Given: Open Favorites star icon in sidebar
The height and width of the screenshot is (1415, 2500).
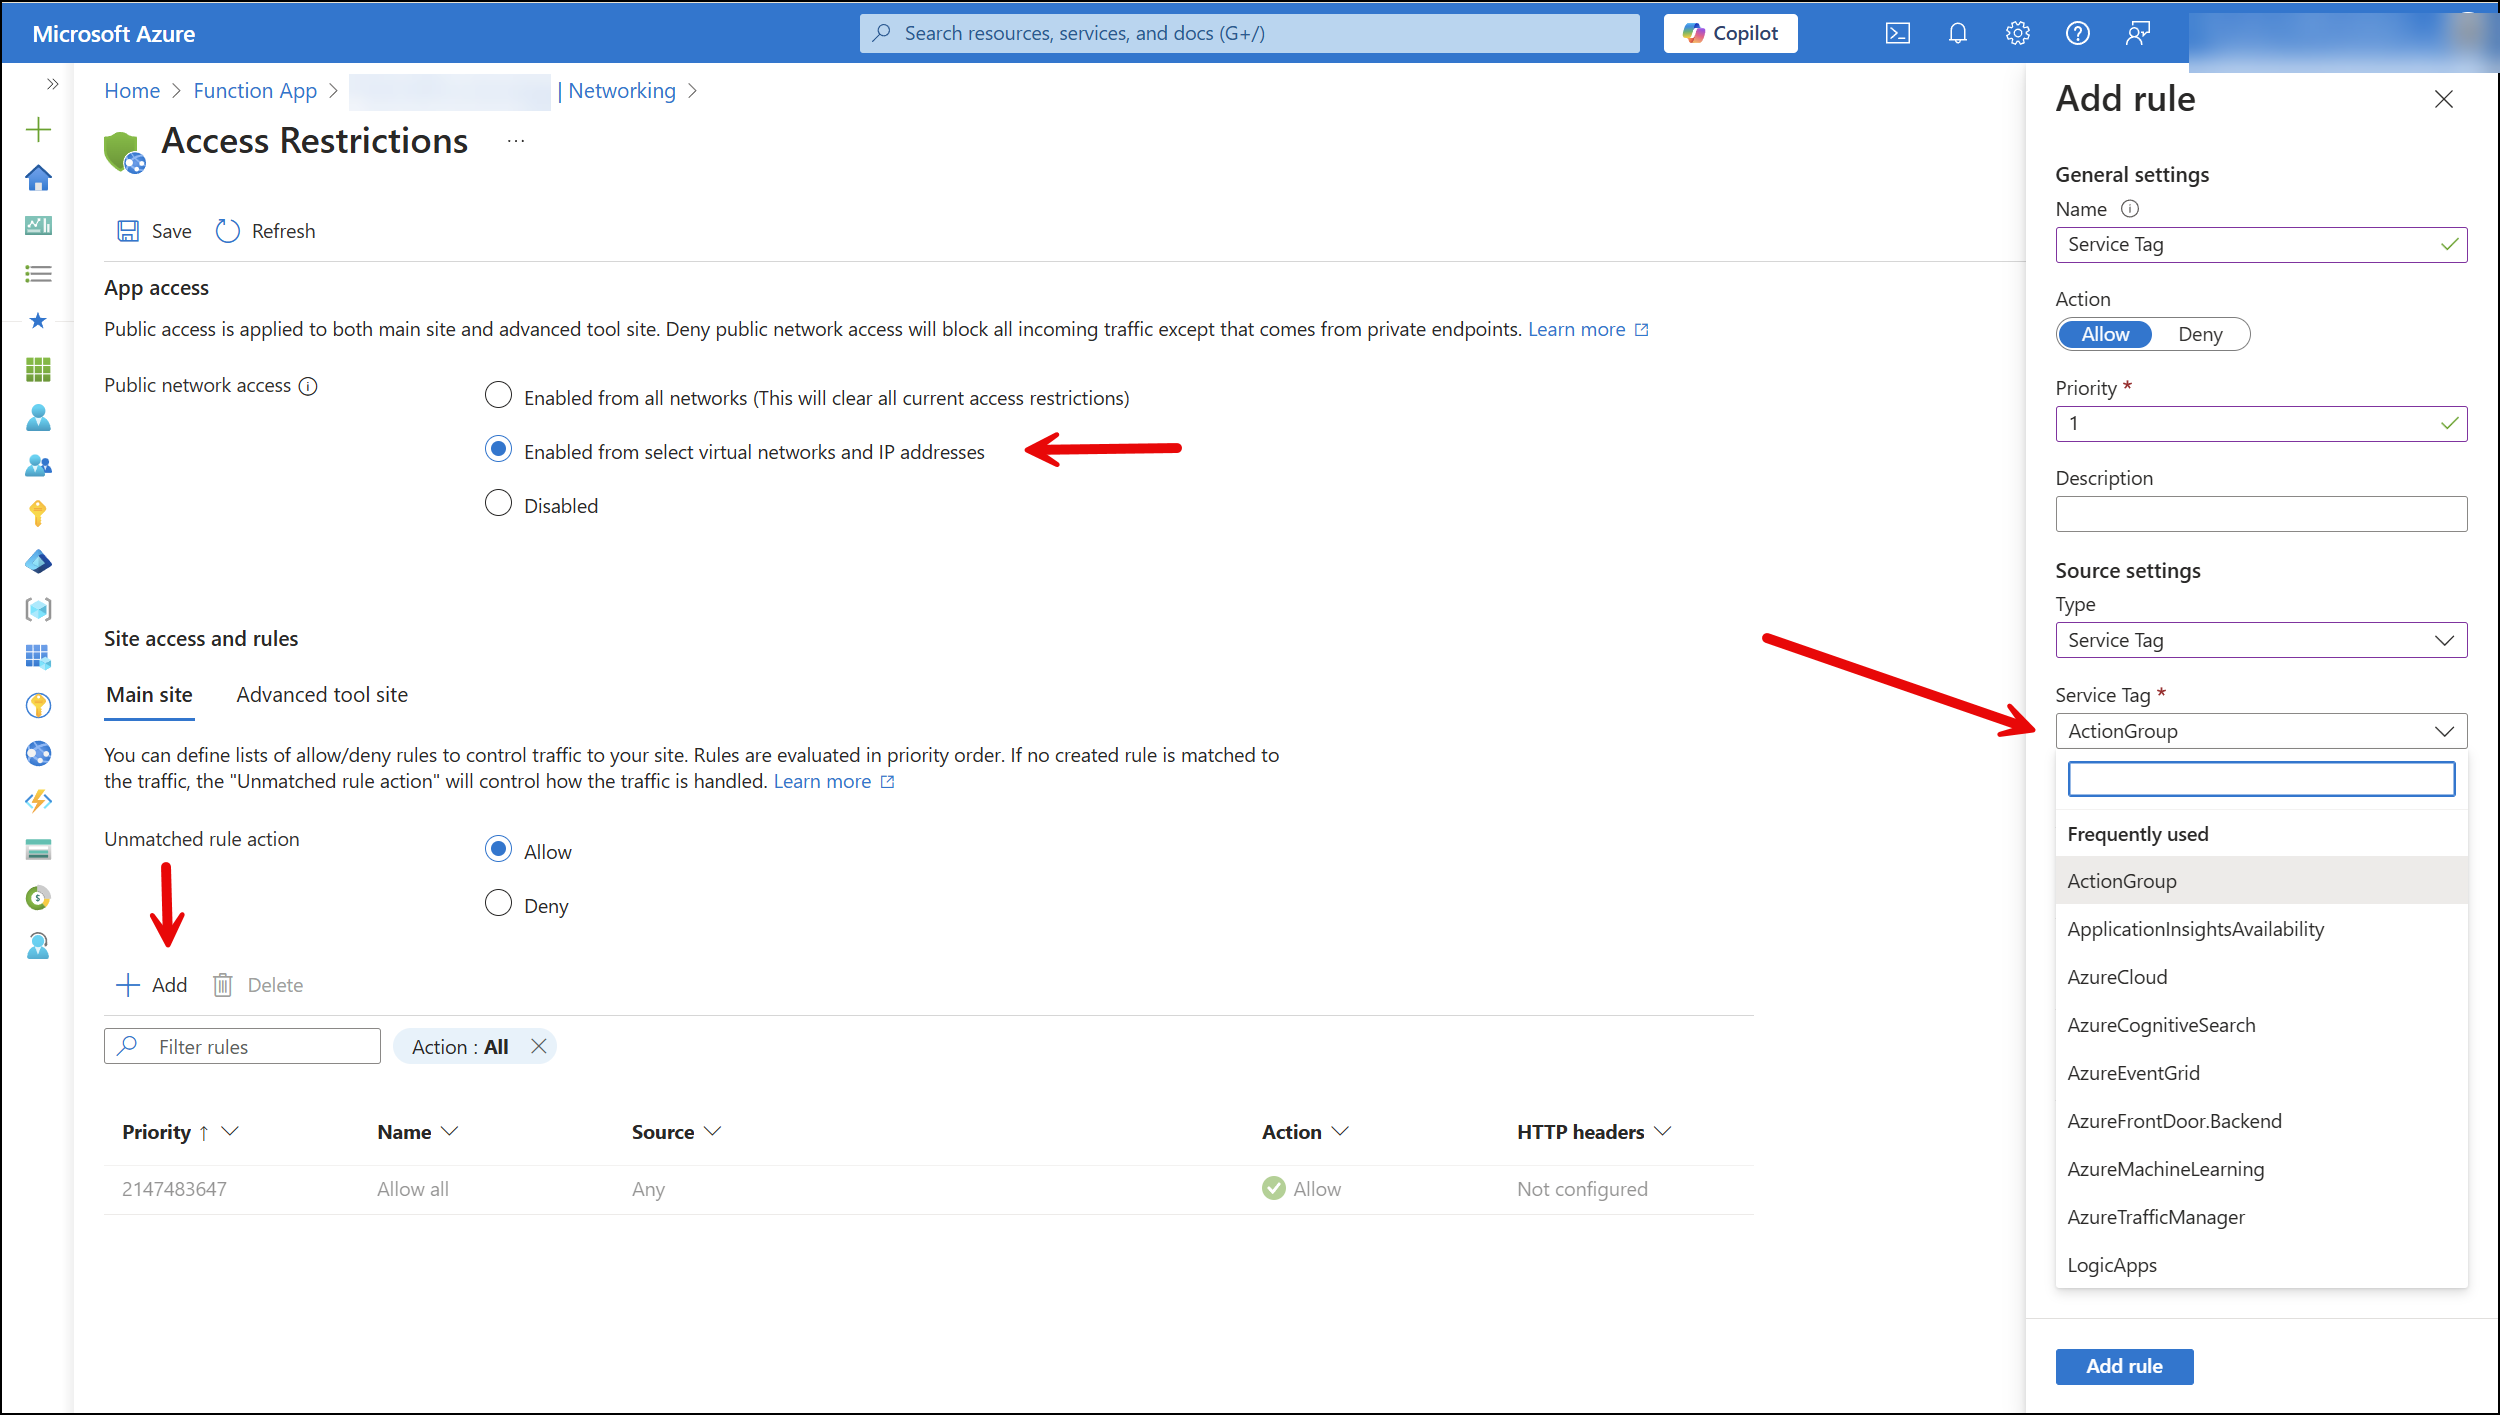Looking at the screenshot, I should (x=38, y=320).
